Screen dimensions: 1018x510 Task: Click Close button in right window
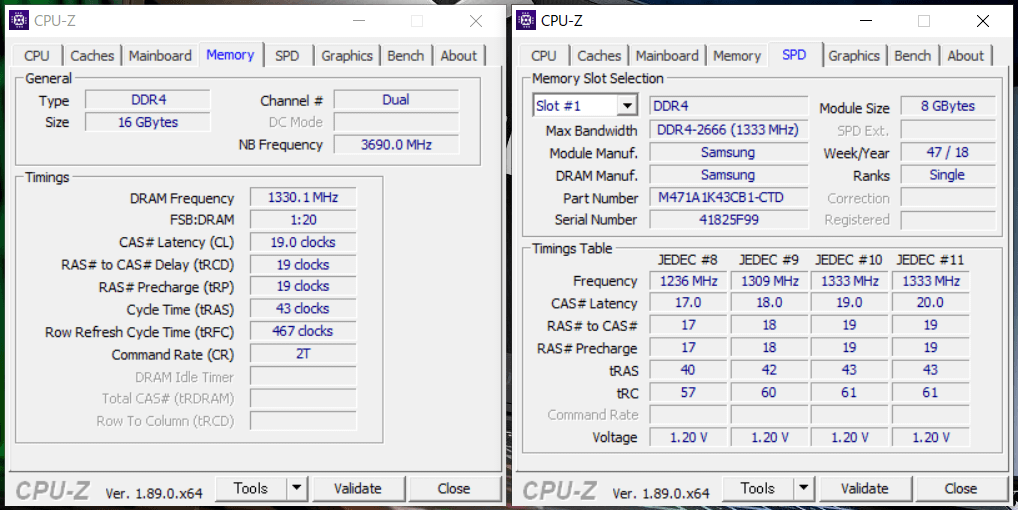click(x=961, y=488)
